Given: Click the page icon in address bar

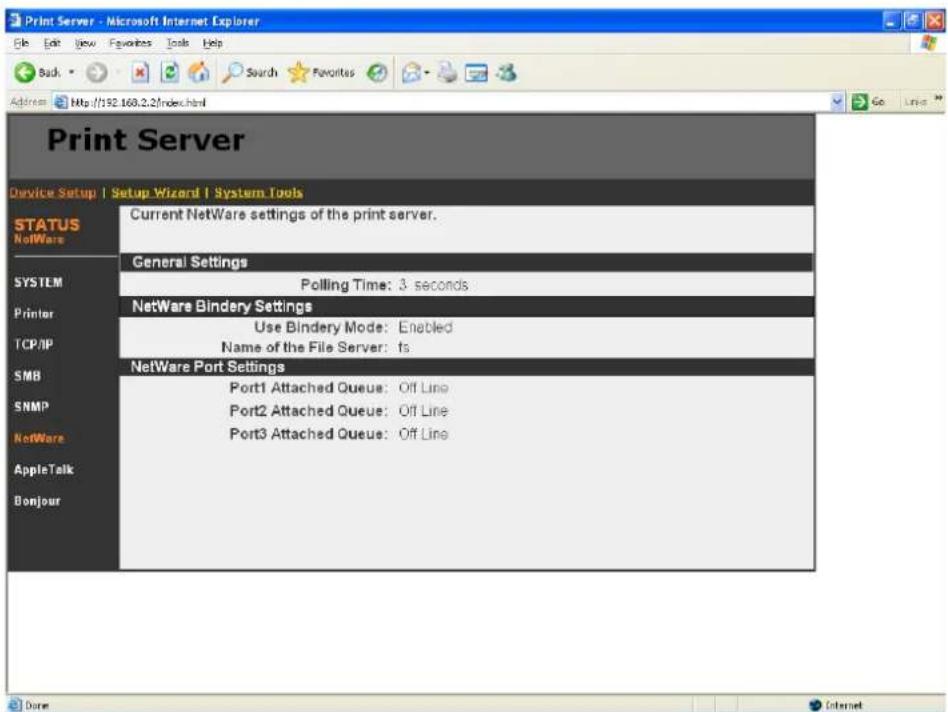Looking at the screenshot, I should coord(60,102).
